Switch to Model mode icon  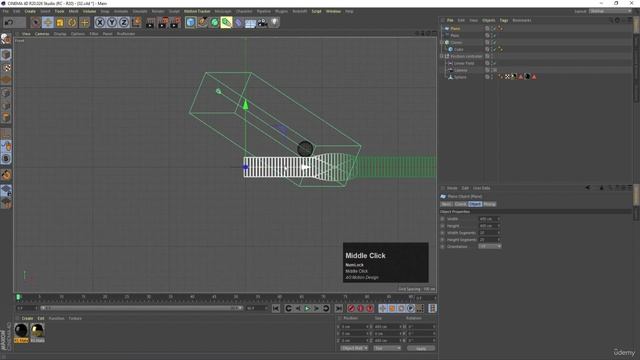[x=6, y=55]
